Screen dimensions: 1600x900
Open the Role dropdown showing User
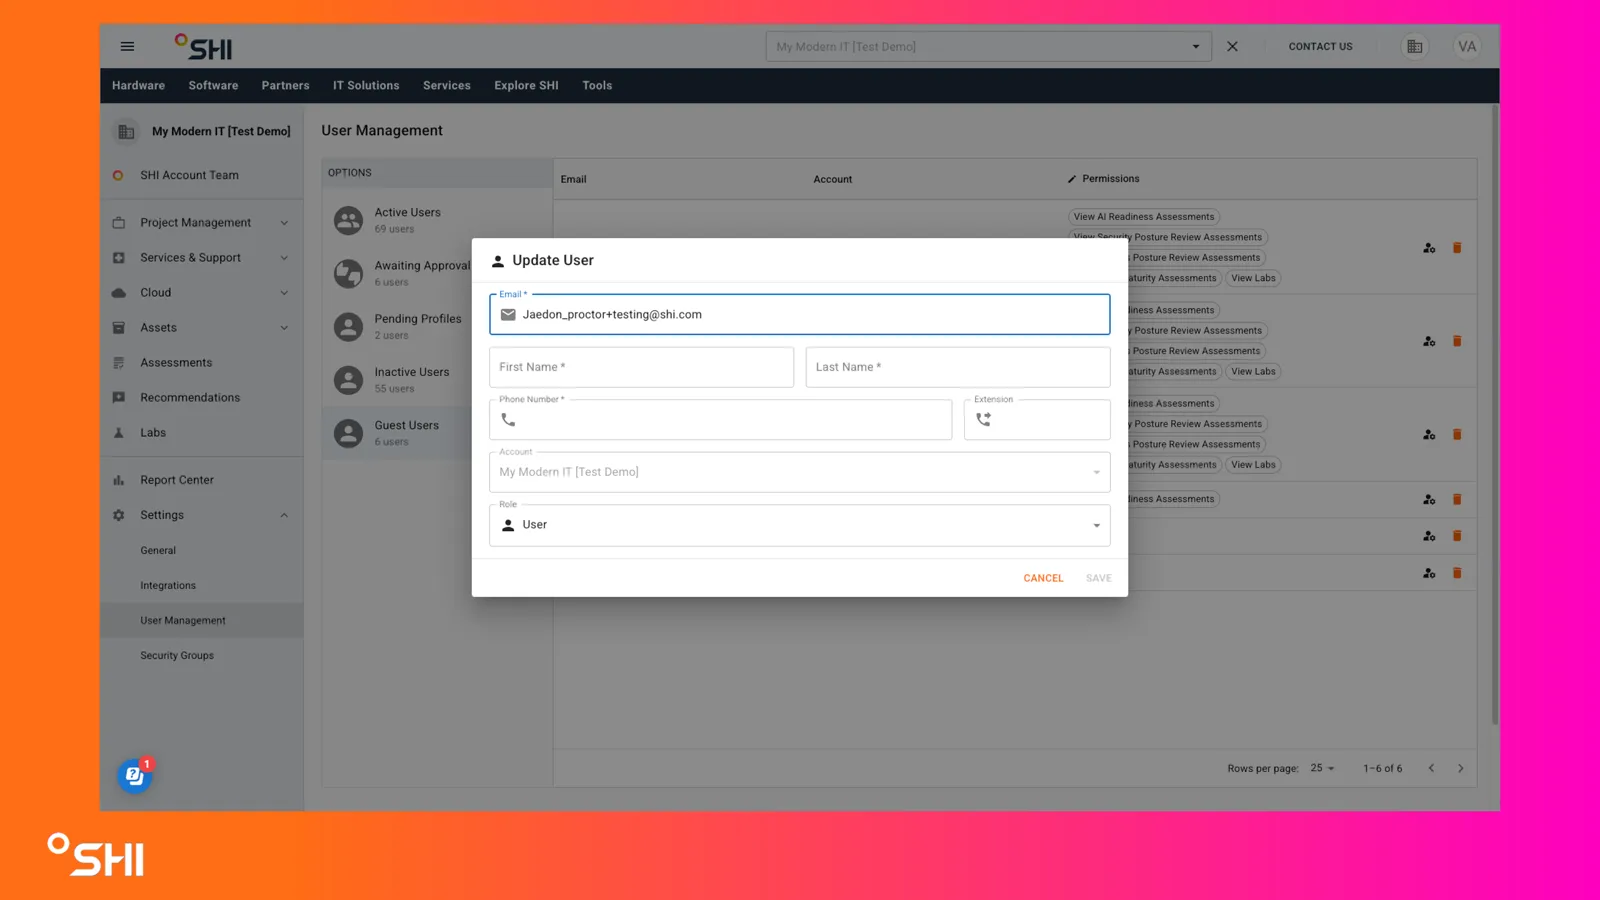799,525
